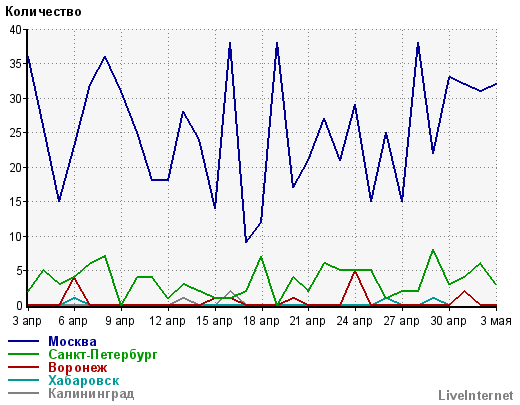Click the blue Москва legend line swatch
Screen dimensions: 520x405
click(x=23, y=341)
